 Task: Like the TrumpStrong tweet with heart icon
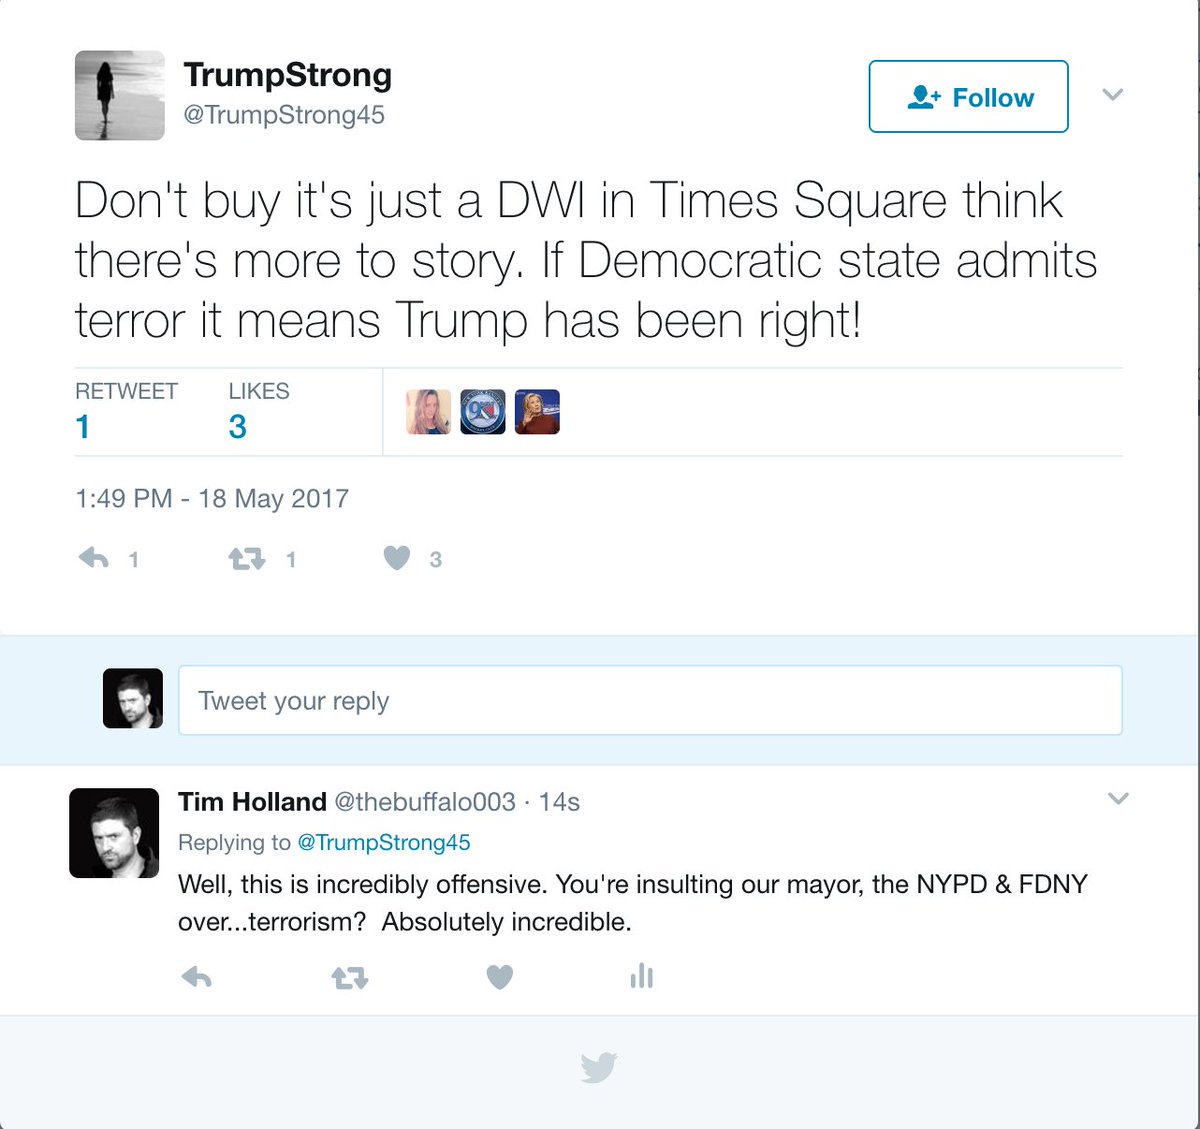(397, 558)
